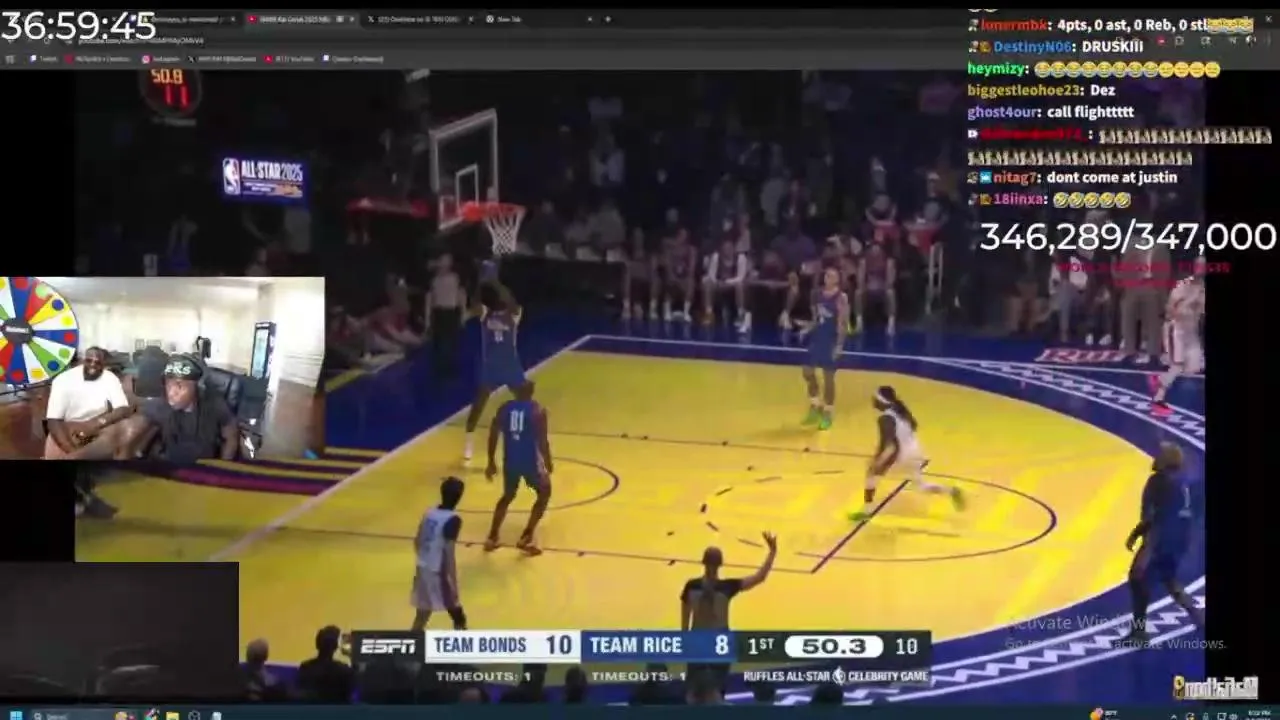The image size is (1280, 720).
Task: Open the YouTube bookmark in bookmarks bar
Action: click(290, 59)
